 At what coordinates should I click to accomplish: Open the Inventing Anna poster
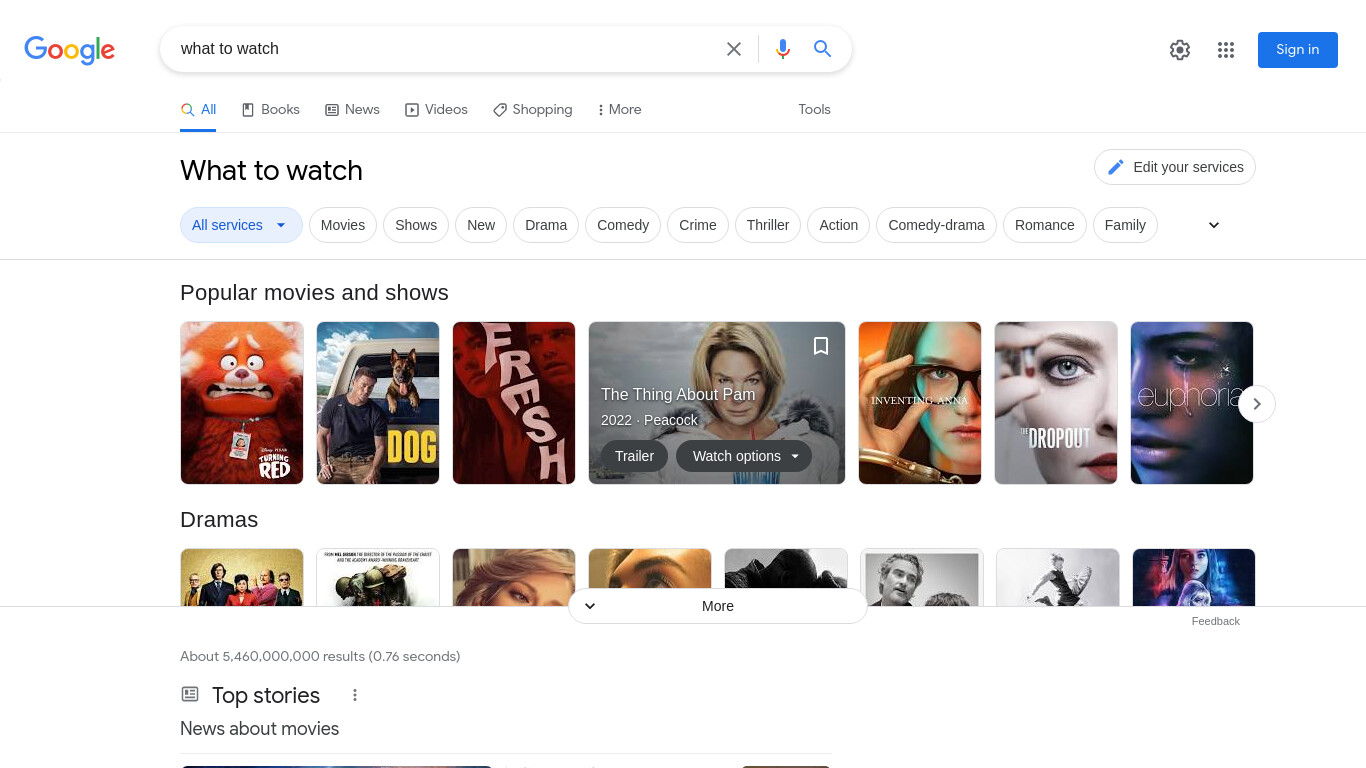920,403
